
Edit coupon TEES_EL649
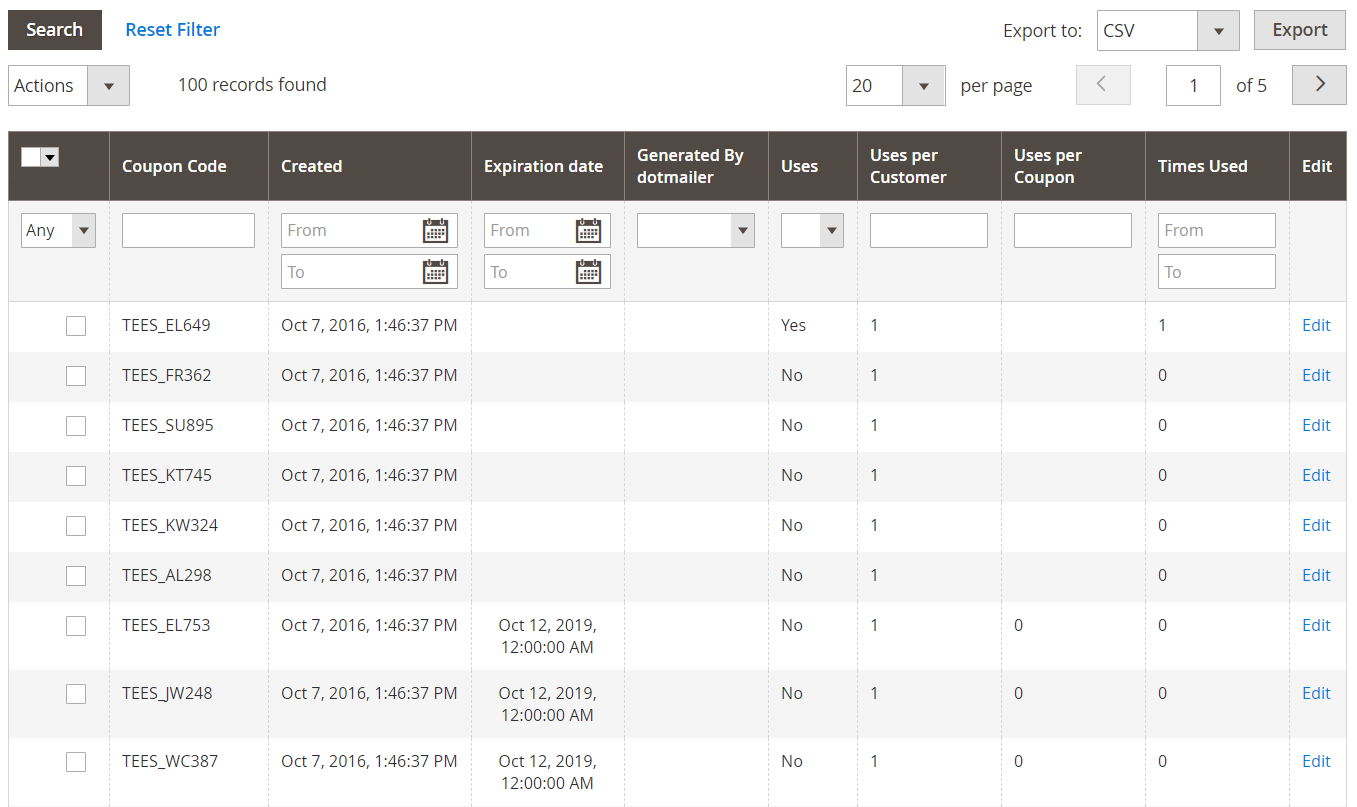(x=1316, y=326)
